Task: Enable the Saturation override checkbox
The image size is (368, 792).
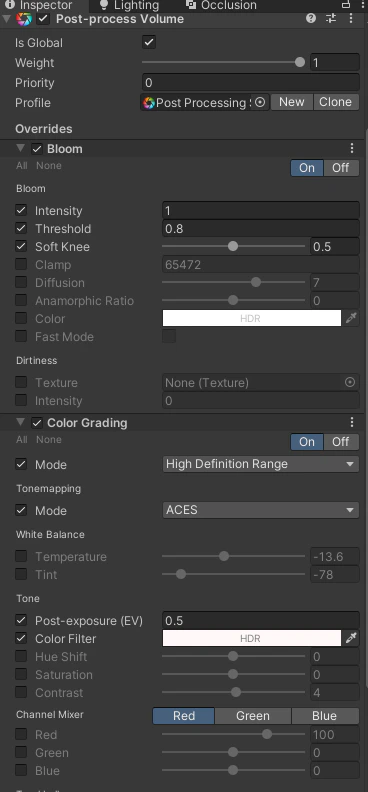Action: (21, 674)
